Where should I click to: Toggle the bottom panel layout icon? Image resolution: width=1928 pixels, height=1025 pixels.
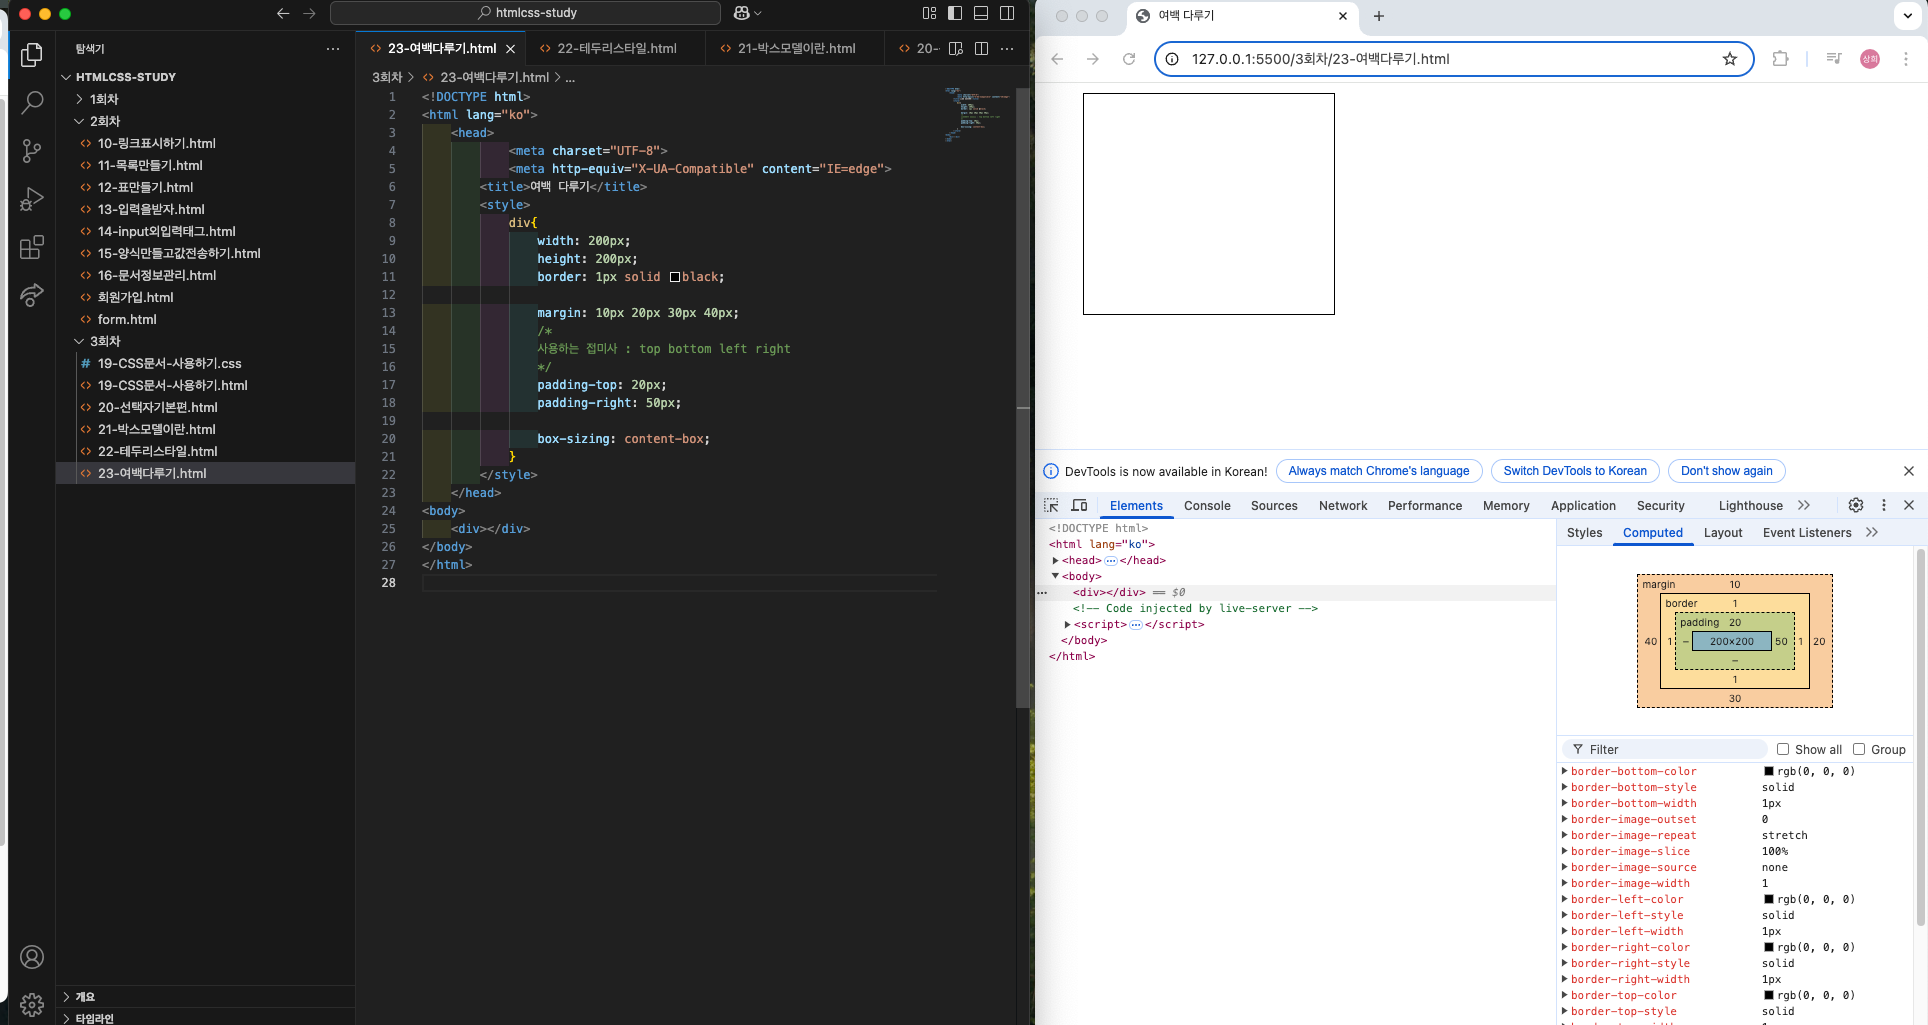click(981, 13)
